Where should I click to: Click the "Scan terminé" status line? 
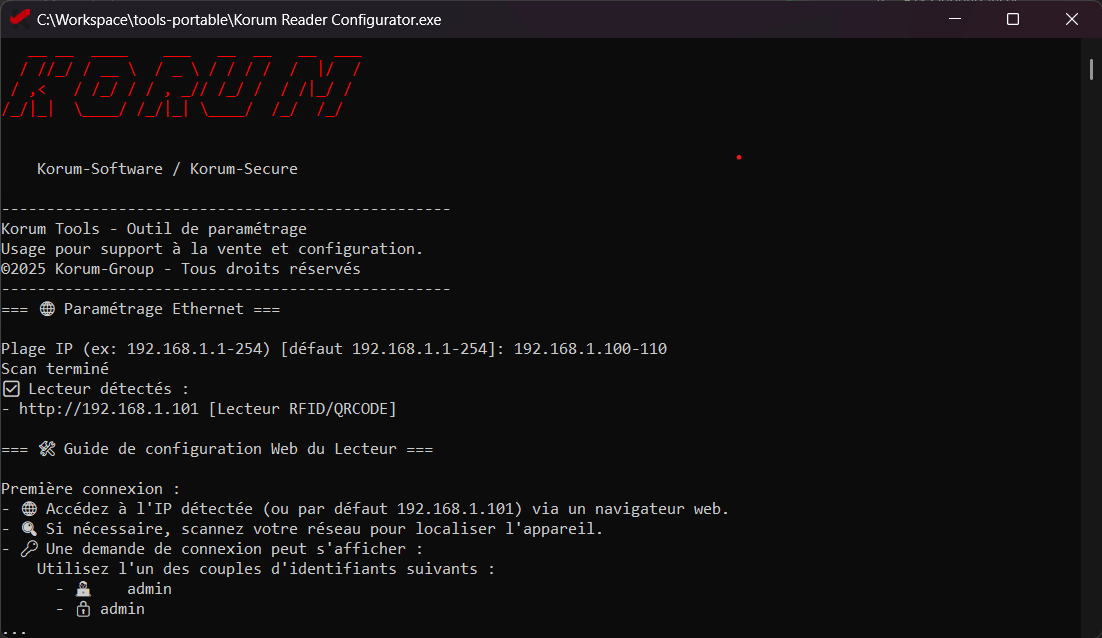(x=55, y=369)
